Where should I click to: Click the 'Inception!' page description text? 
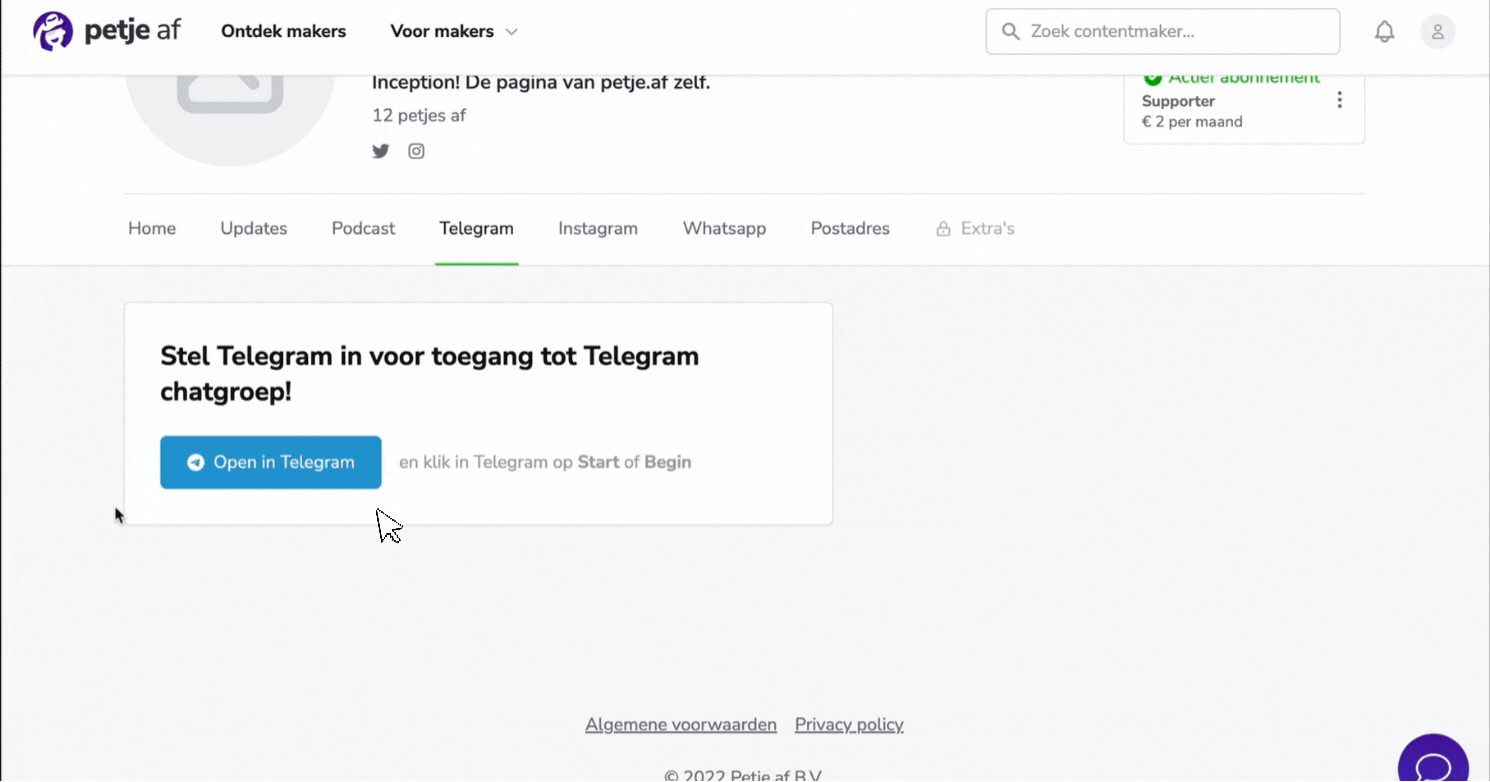[541, 83]
